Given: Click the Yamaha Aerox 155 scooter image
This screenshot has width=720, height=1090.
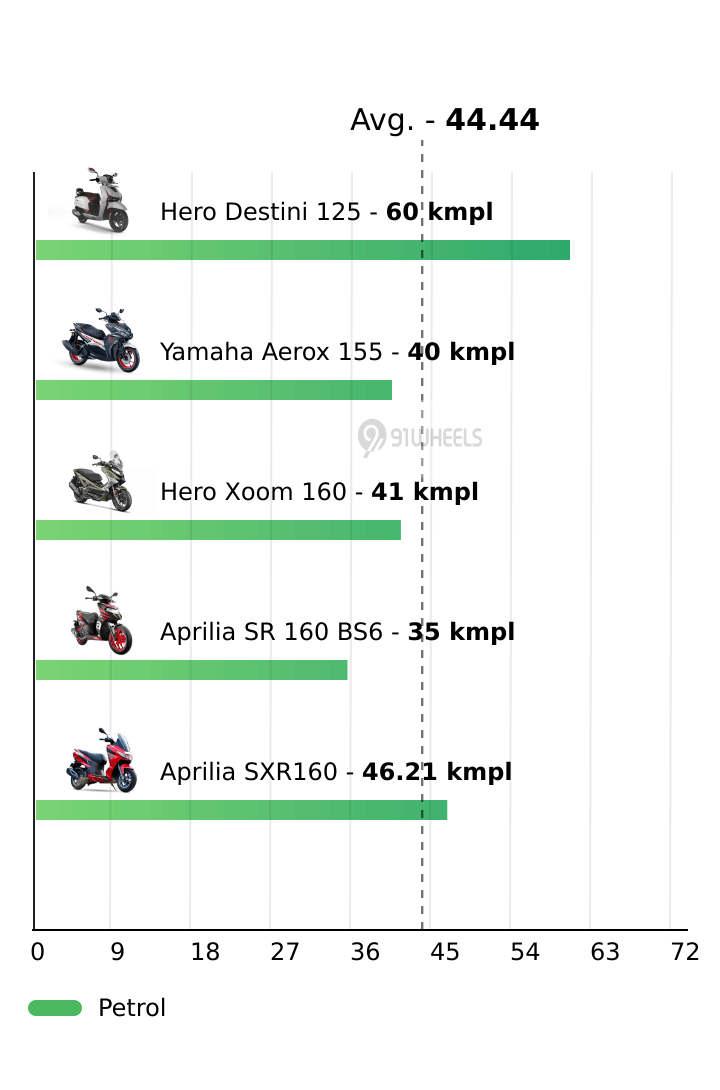Looking at the screenshot, I should [x=101, y=340].
